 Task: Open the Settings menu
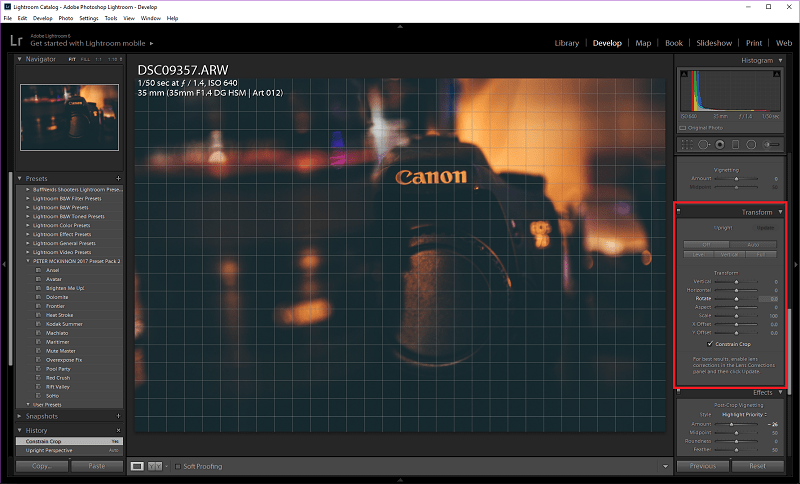click(89, 18)
